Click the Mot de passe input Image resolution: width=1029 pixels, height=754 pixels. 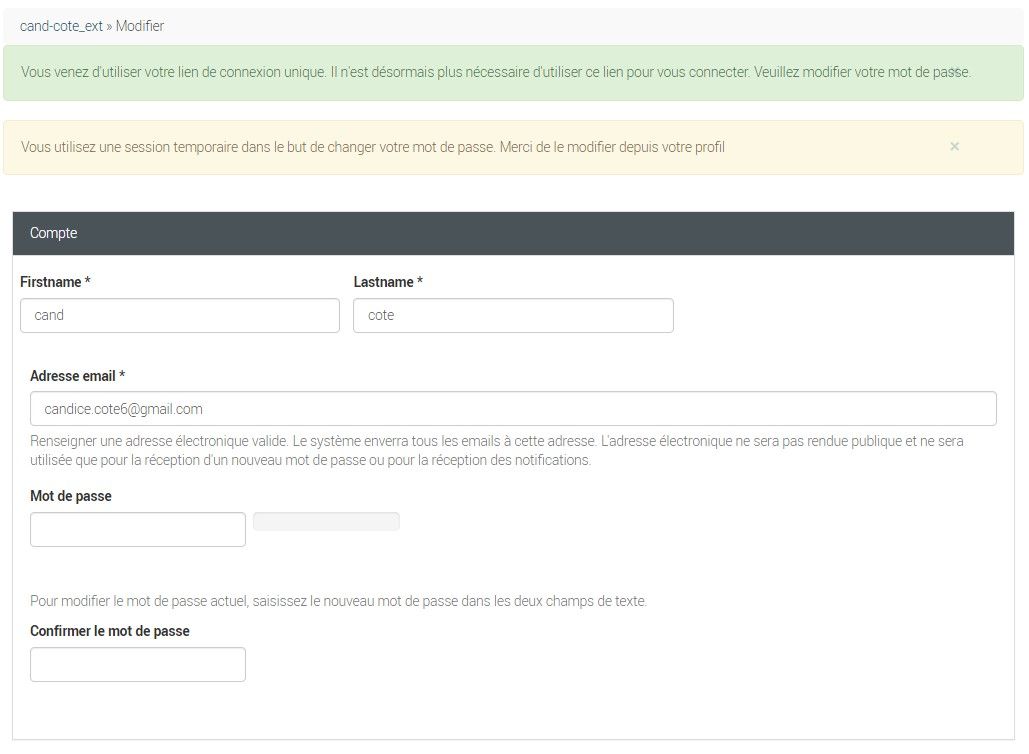pyautogui.click(x=138, y=529)
